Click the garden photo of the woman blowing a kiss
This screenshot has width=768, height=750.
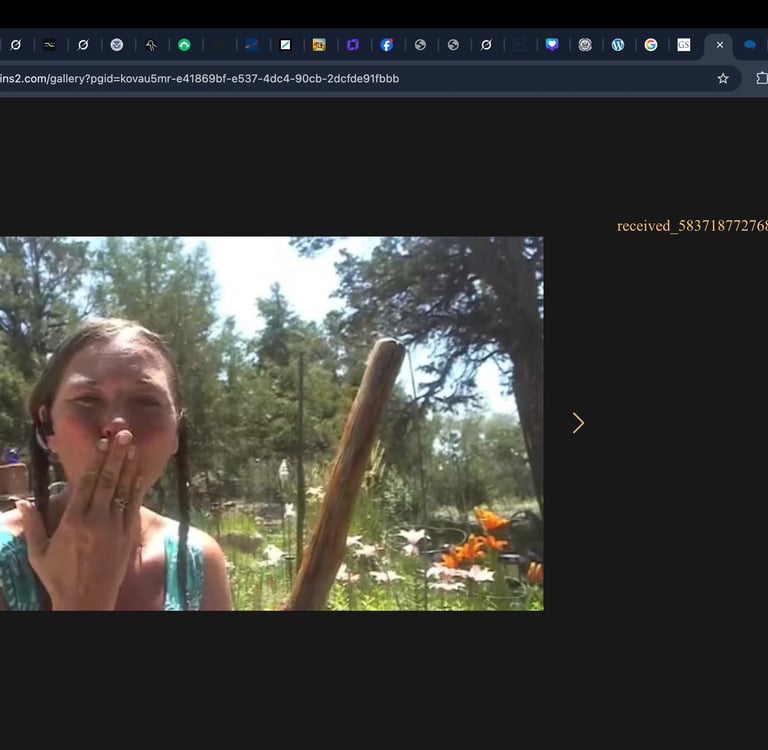tap(271, 424)
